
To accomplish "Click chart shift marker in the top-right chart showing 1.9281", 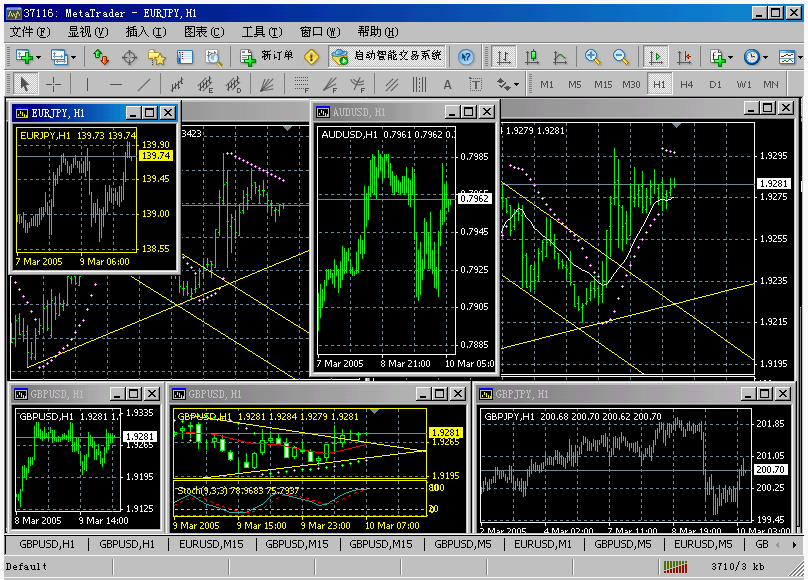I will (676, 125).
